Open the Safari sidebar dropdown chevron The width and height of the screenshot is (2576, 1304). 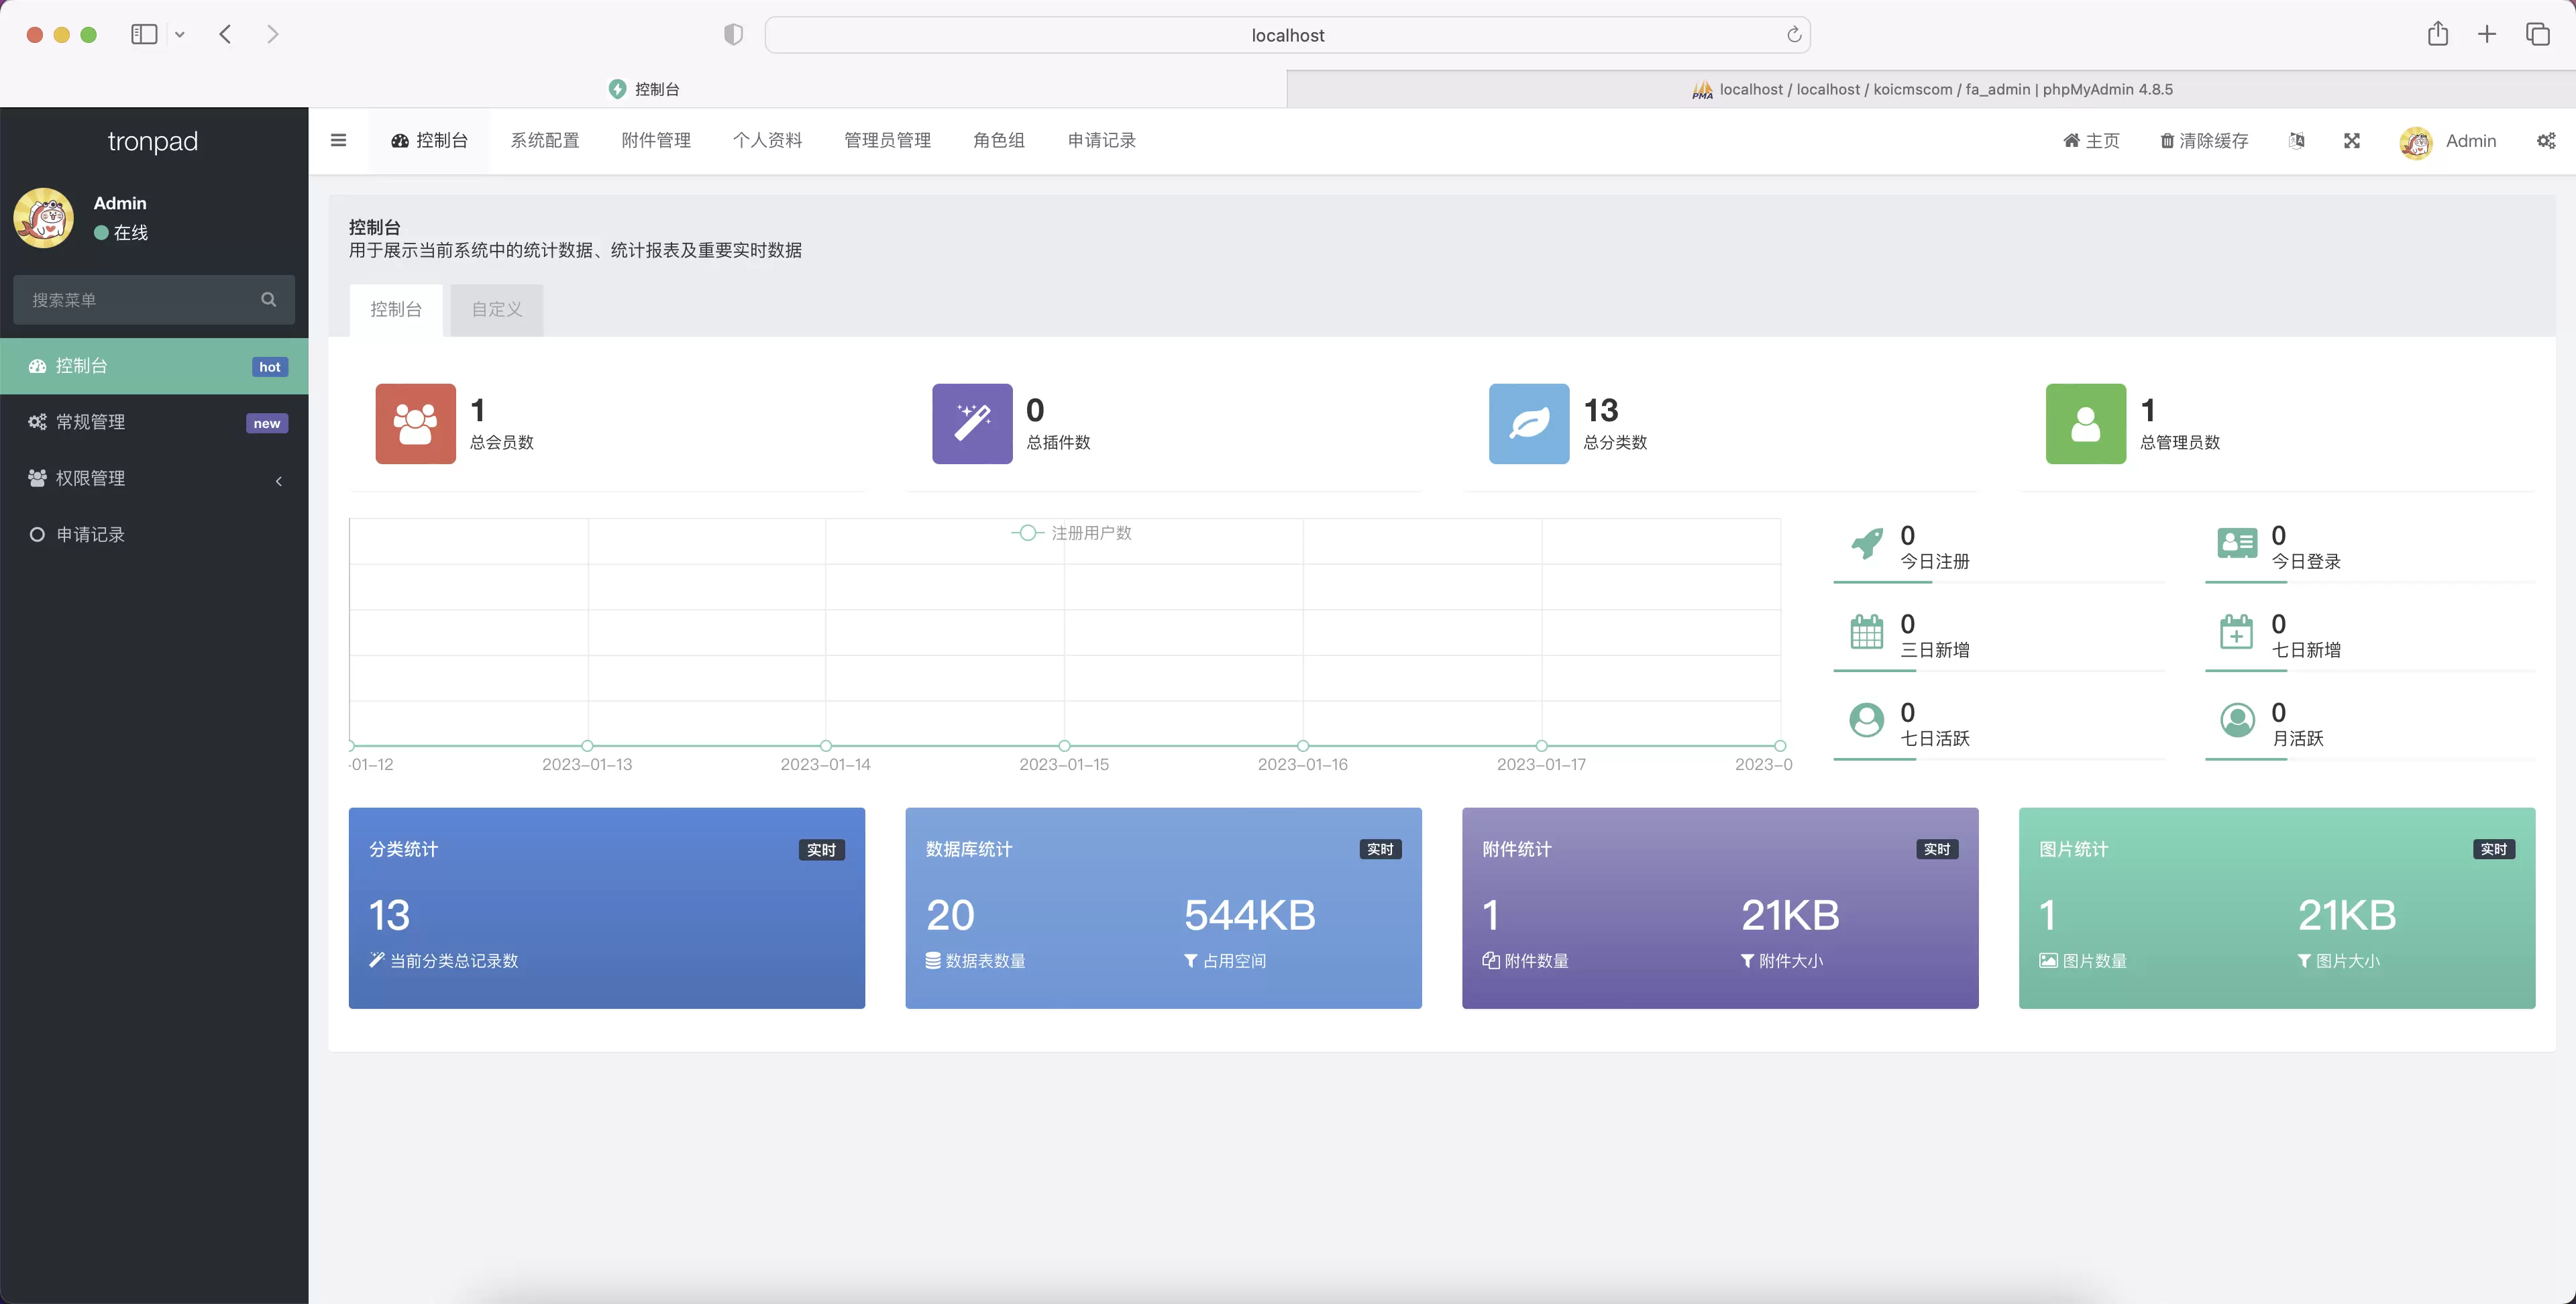point(180,35)
